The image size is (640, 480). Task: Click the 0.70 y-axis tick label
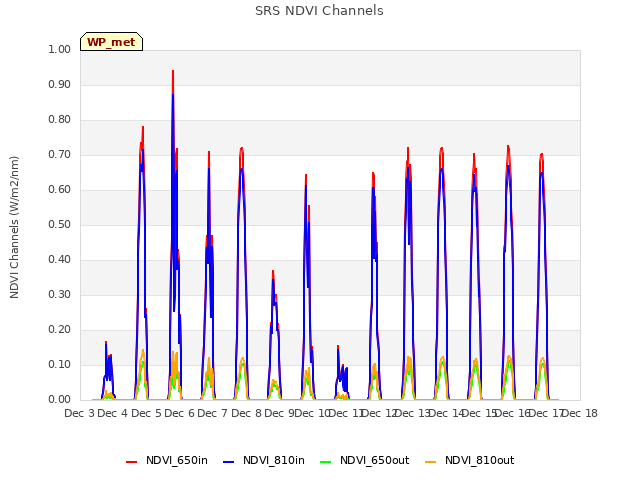coord(60,155)
